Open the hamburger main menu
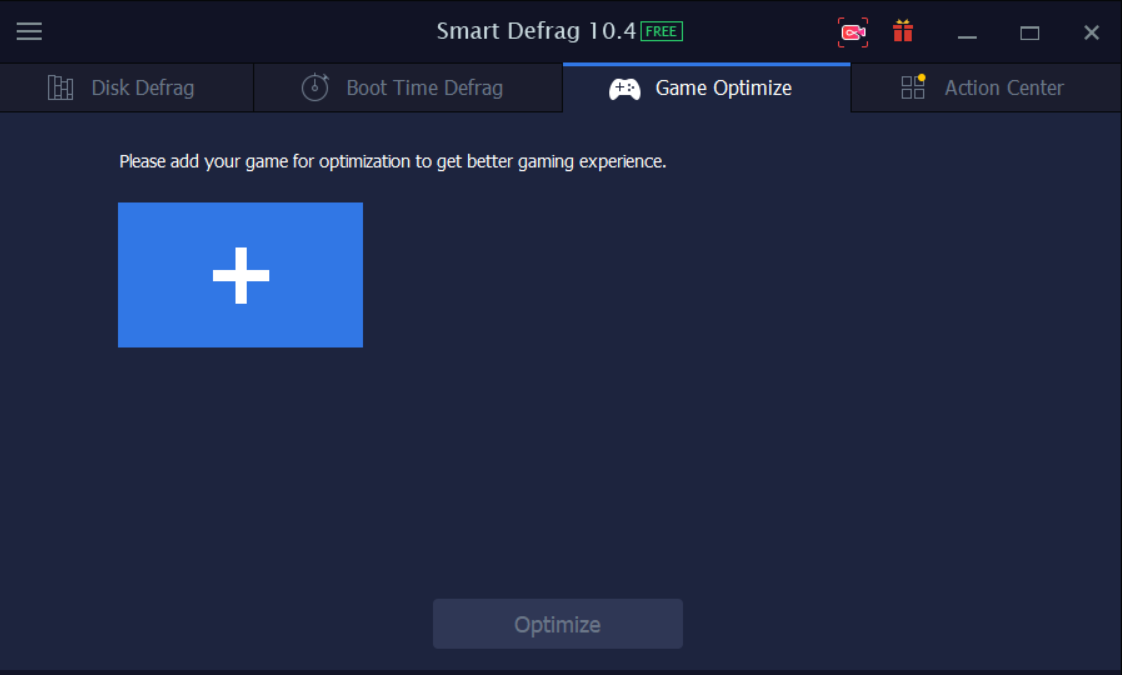The image size is (1122, 675). click(x=29, y=31)
